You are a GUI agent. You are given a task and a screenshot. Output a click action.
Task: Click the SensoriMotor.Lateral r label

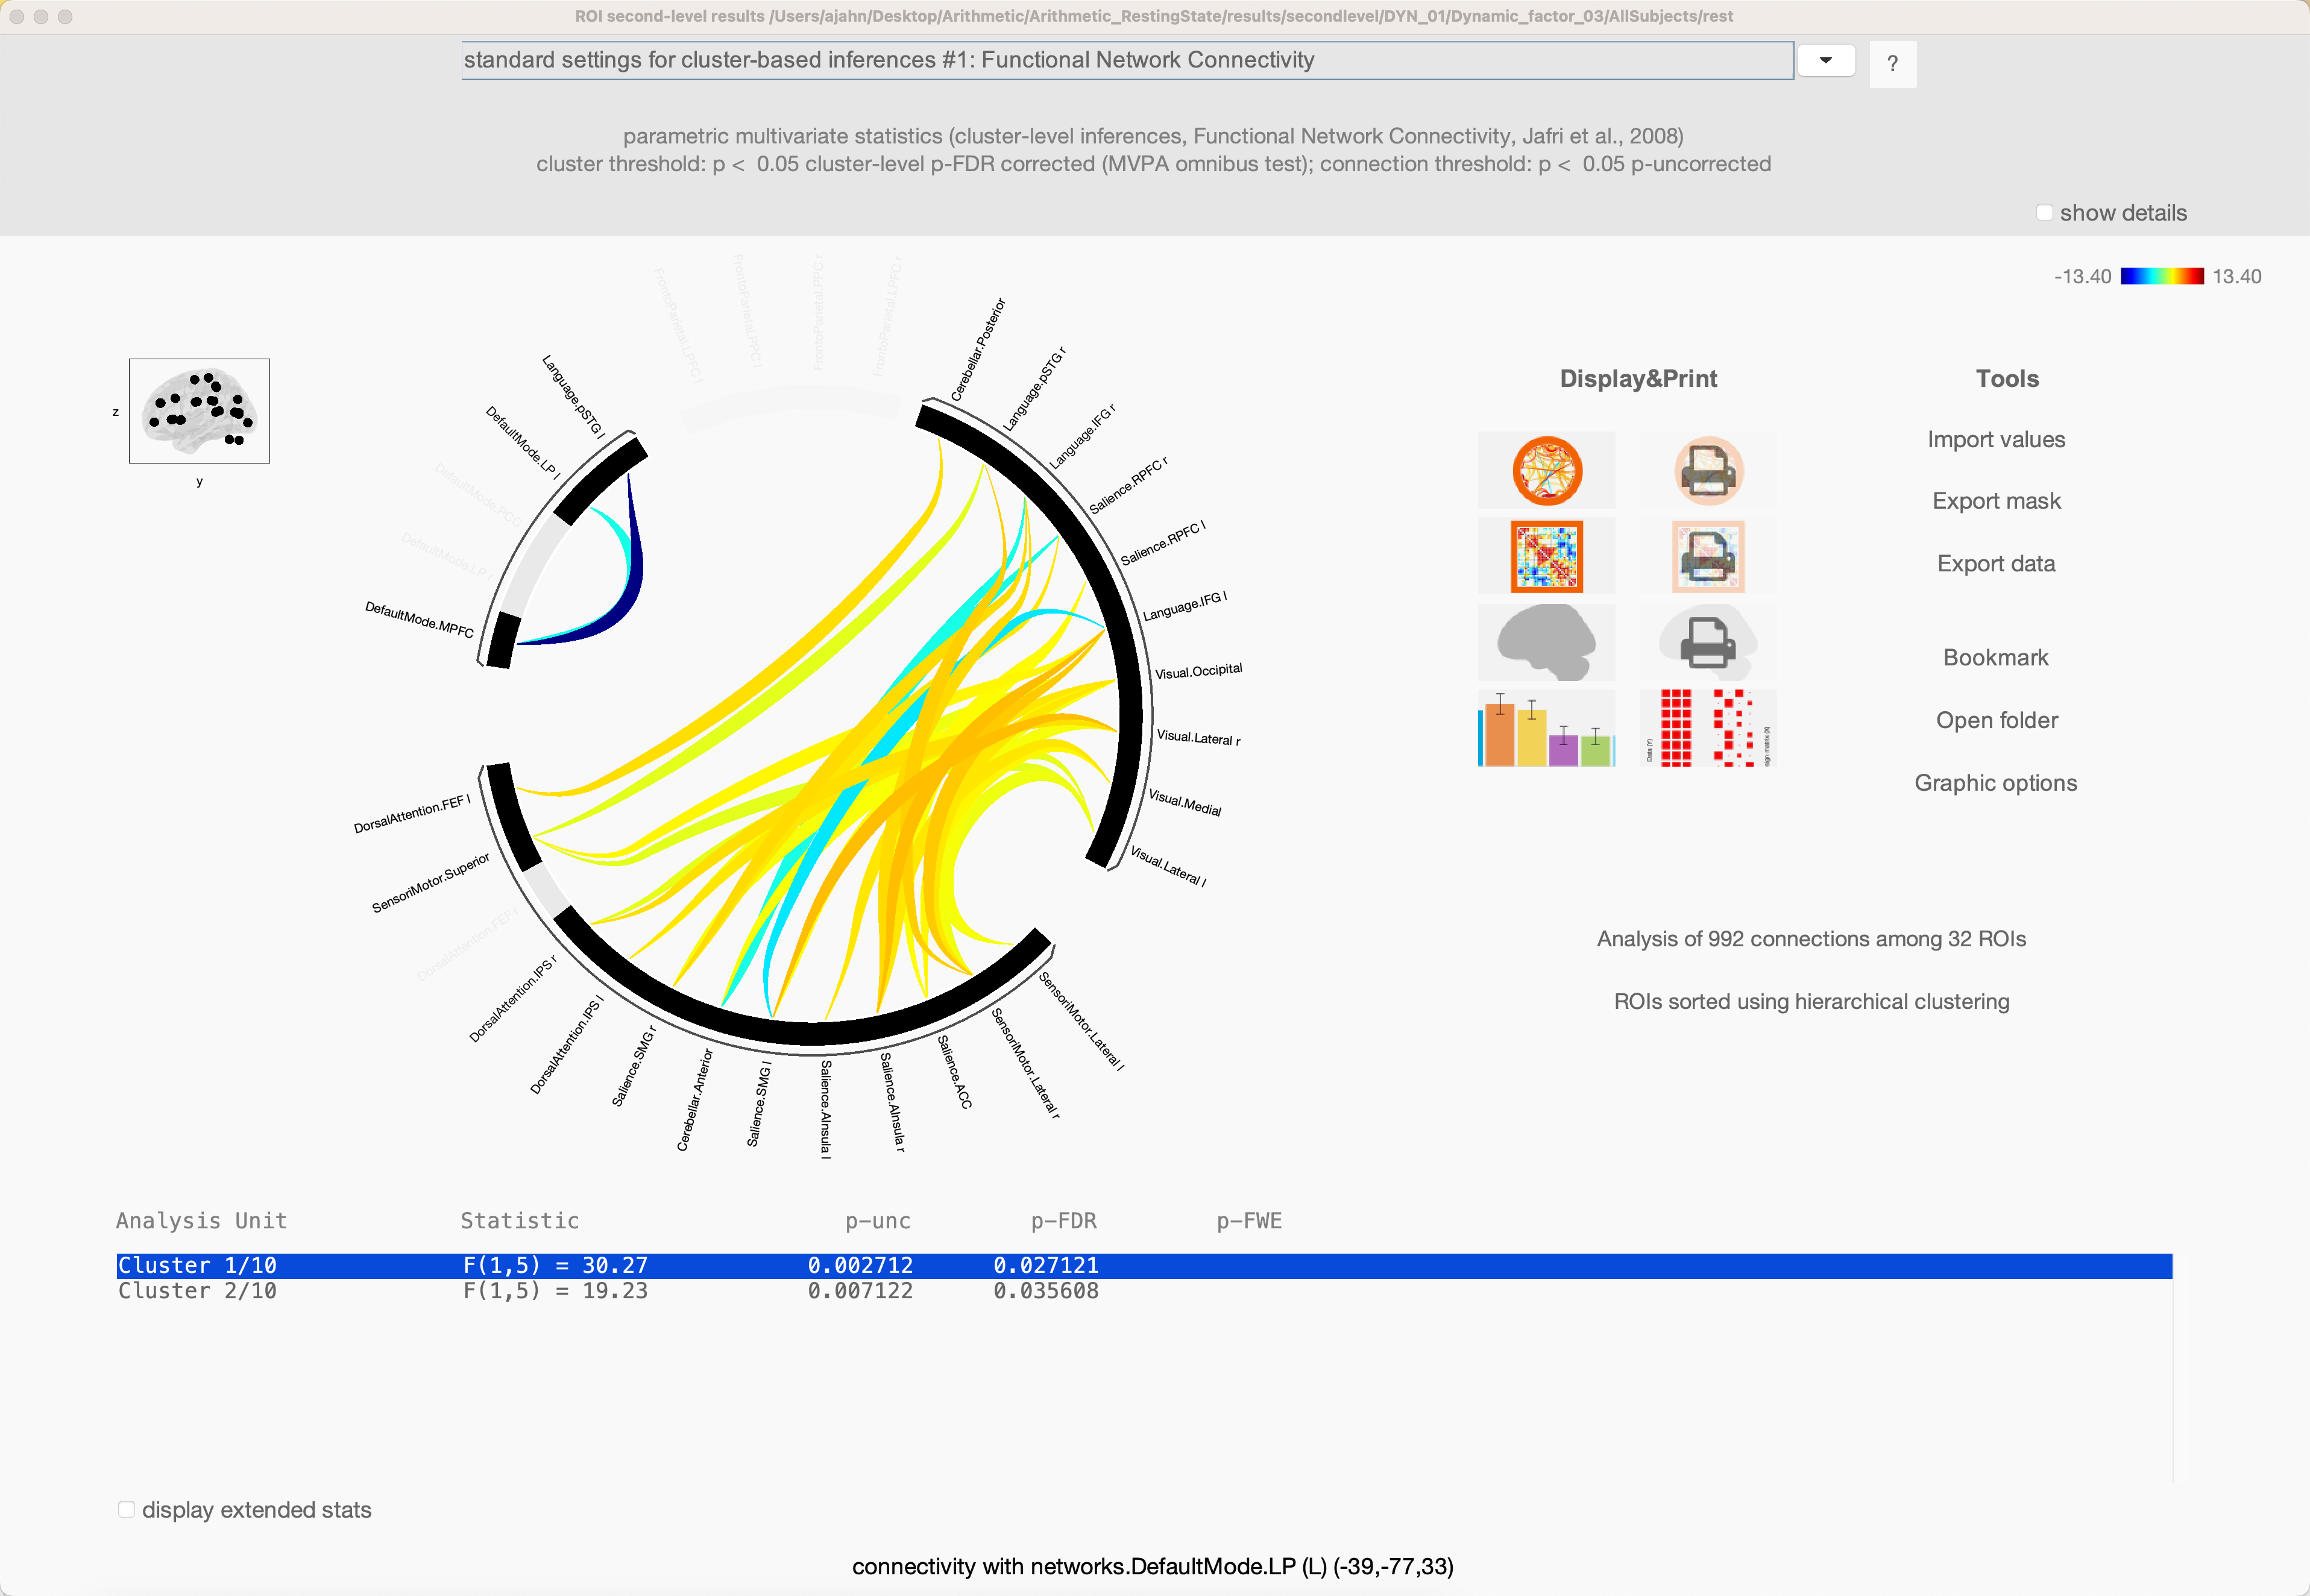(1024, 1063)
